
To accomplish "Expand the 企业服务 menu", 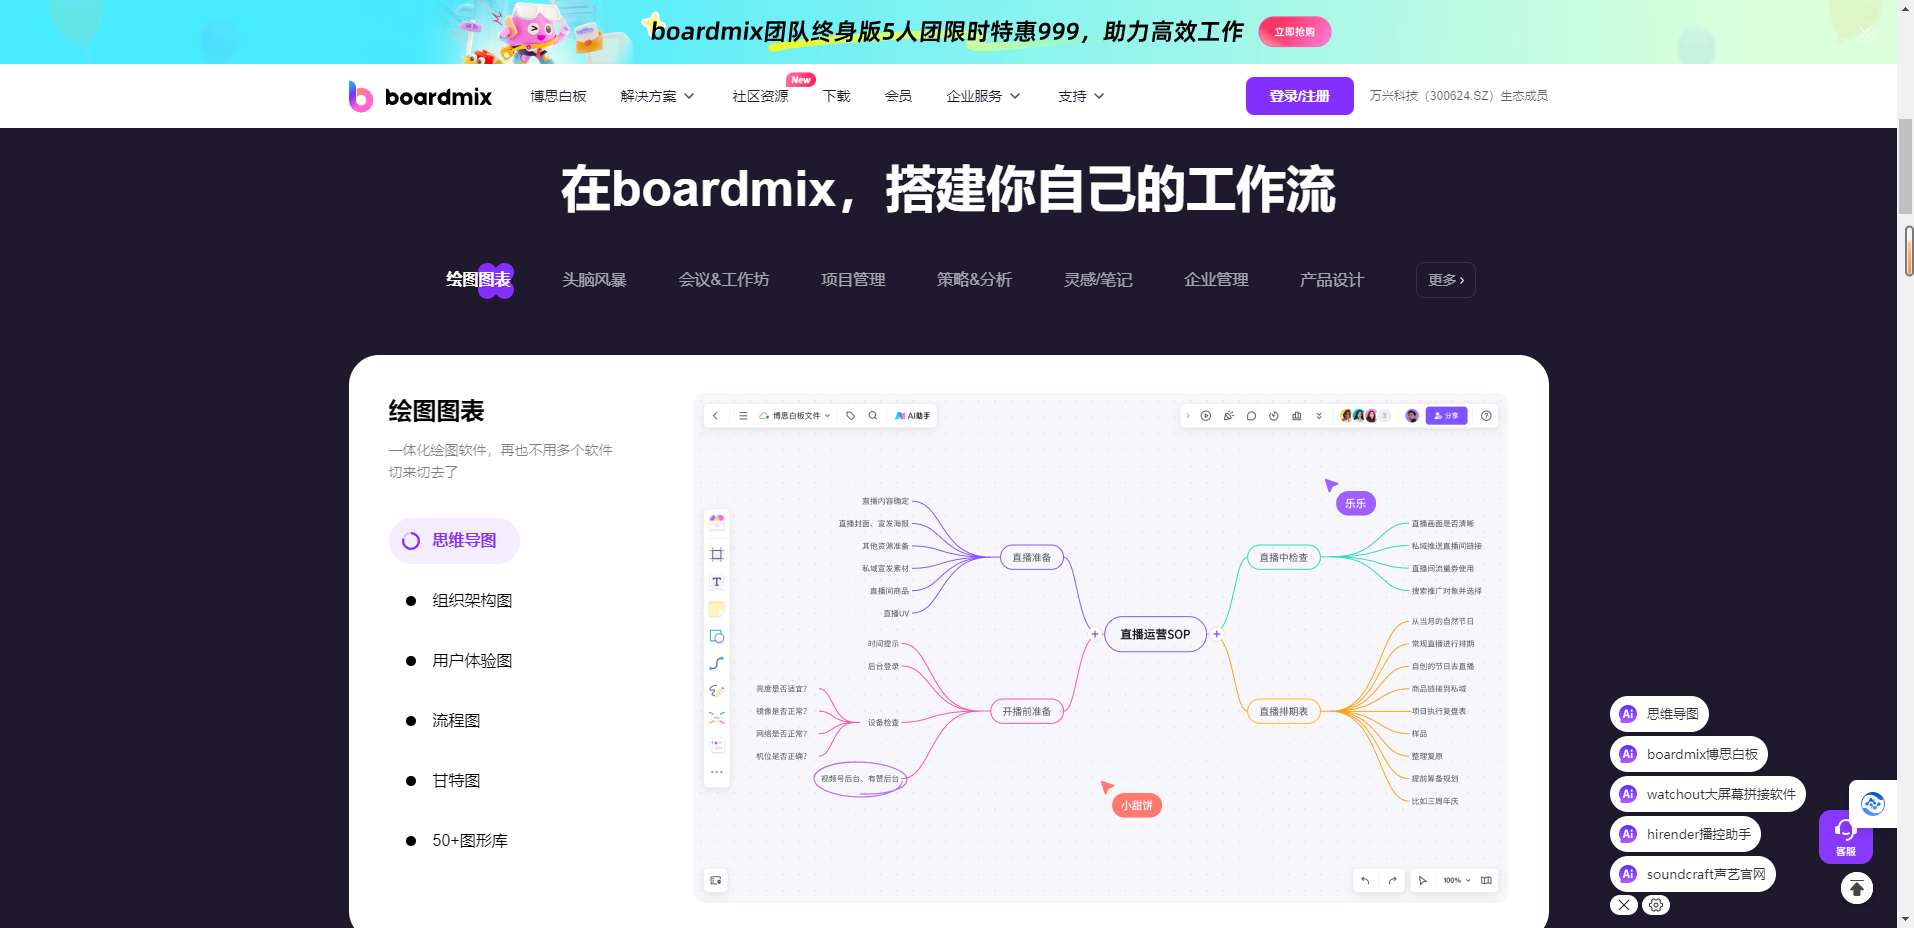I will 982,95.
